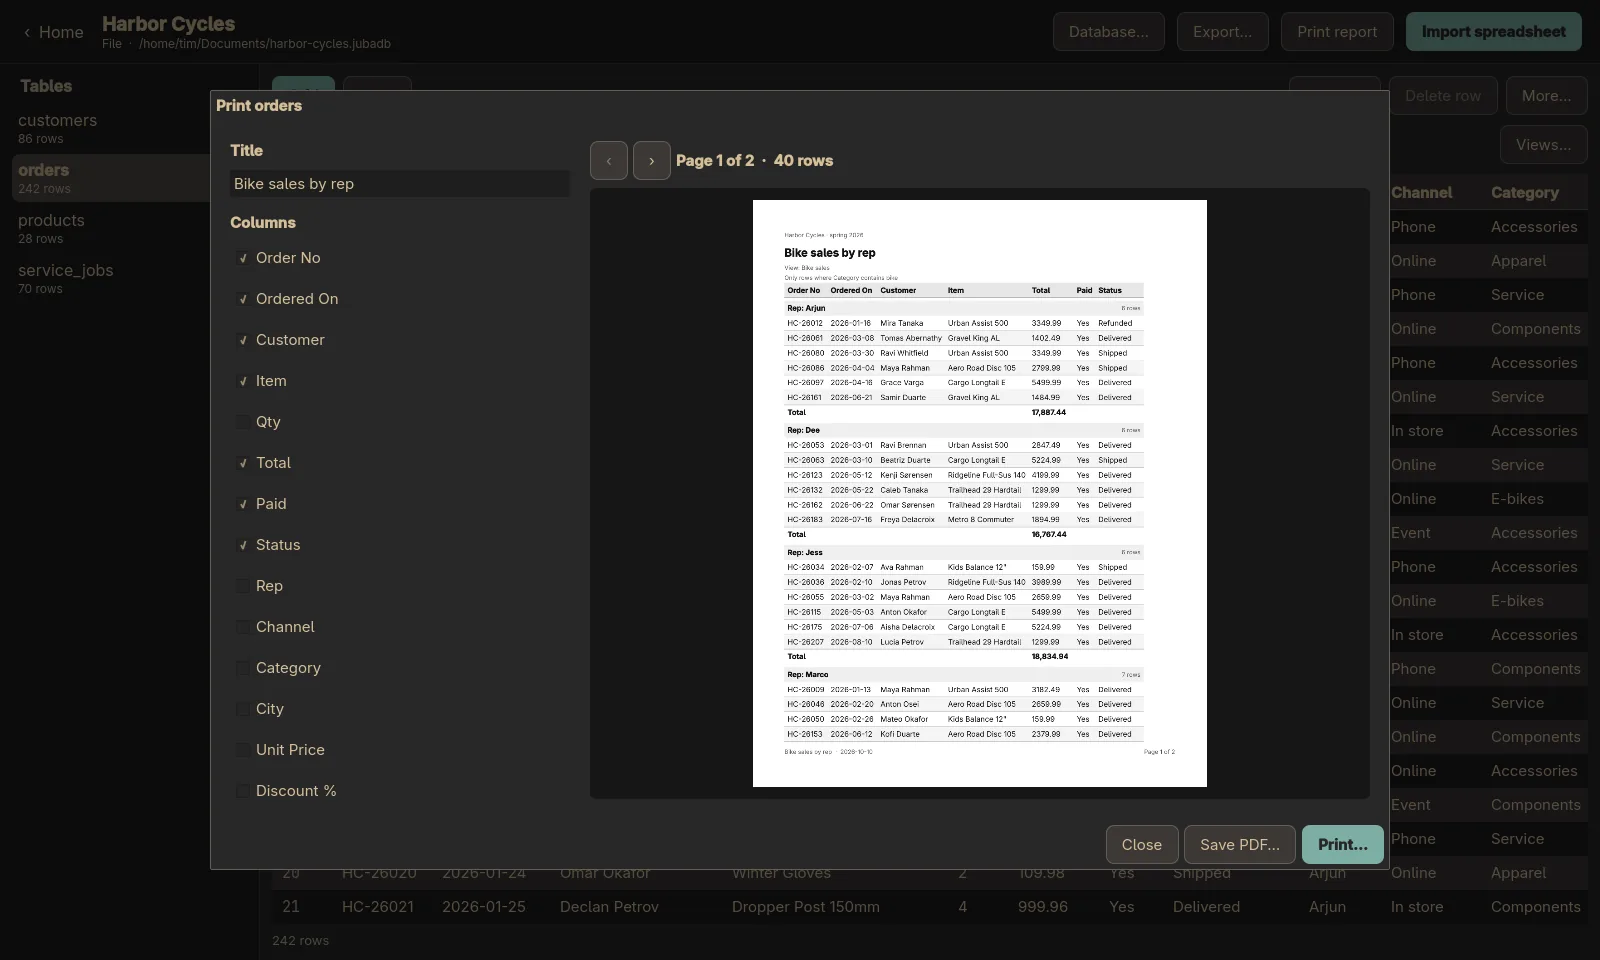Click the HC-26021 order number cell
Viewport: 1600px width, 960px height.
click(378, 907)
